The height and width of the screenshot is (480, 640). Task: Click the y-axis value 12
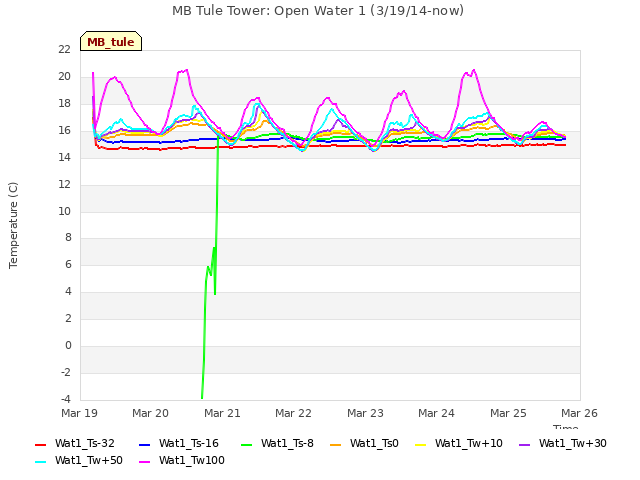64,184
